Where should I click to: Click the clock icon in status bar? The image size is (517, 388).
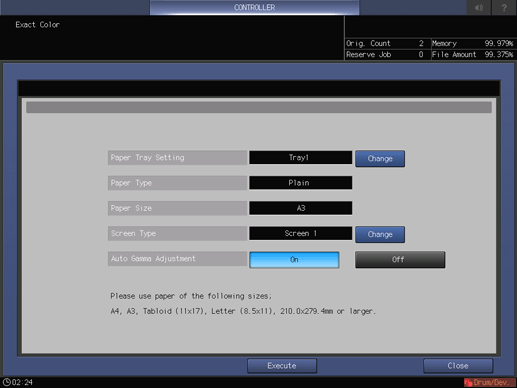6,382
